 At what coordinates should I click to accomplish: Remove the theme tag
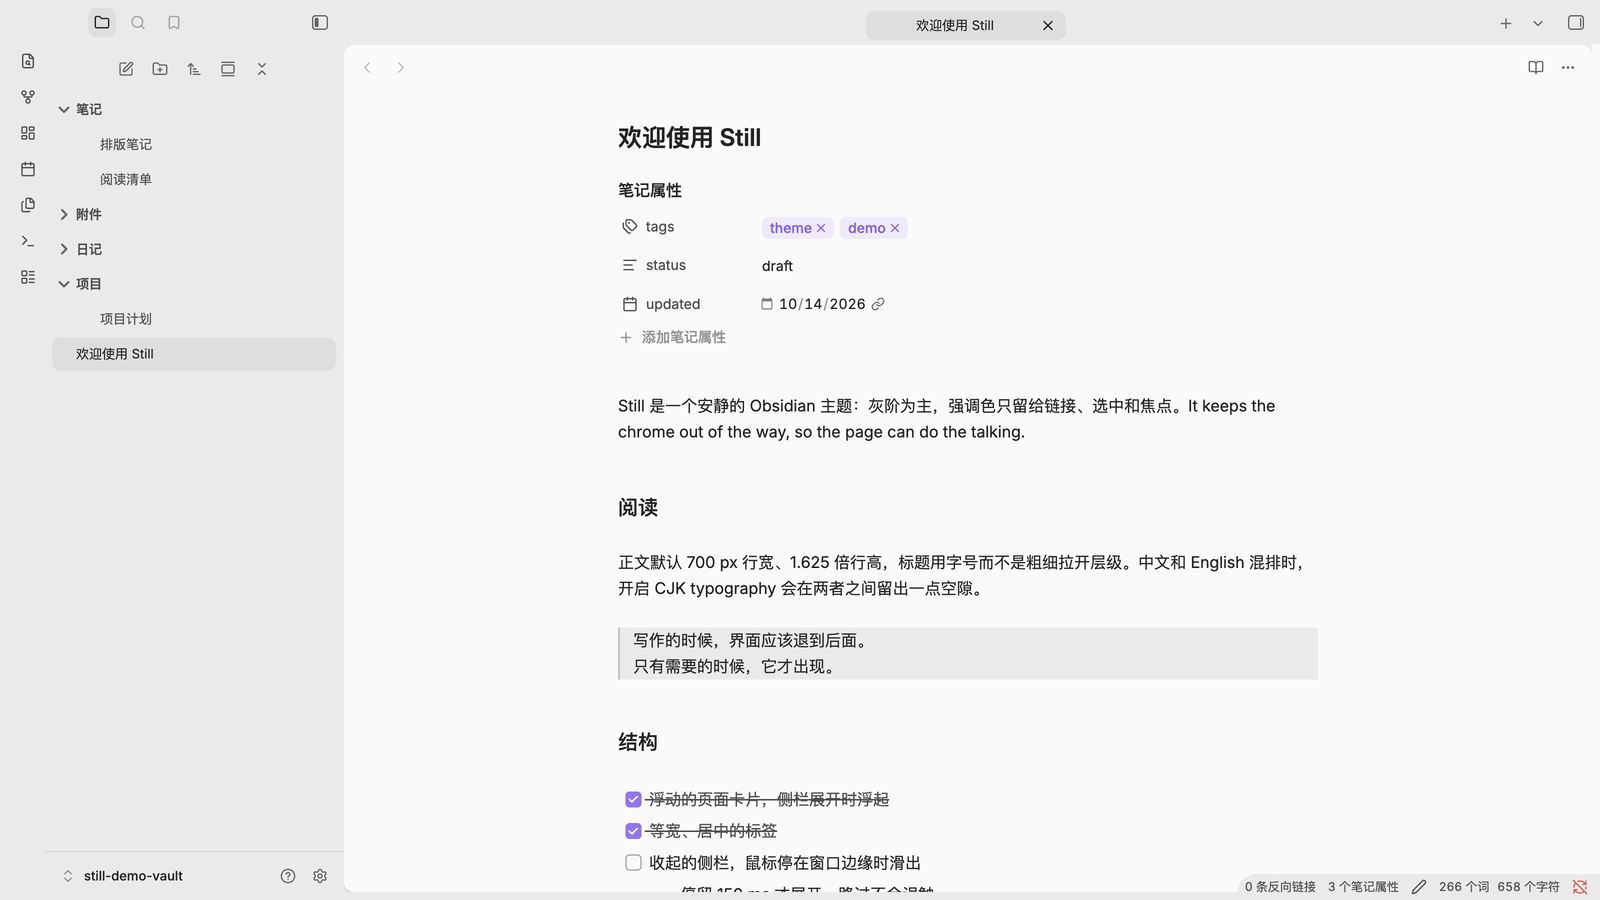(821, 228)
